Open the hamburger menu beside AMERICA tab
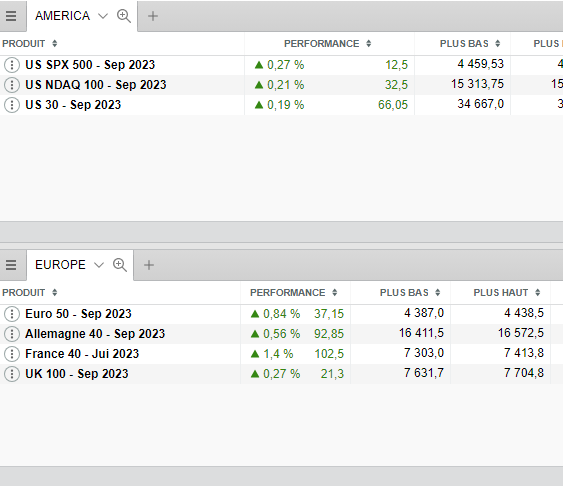The height and width of the screenshot is (486, 563). click(11, 16)
